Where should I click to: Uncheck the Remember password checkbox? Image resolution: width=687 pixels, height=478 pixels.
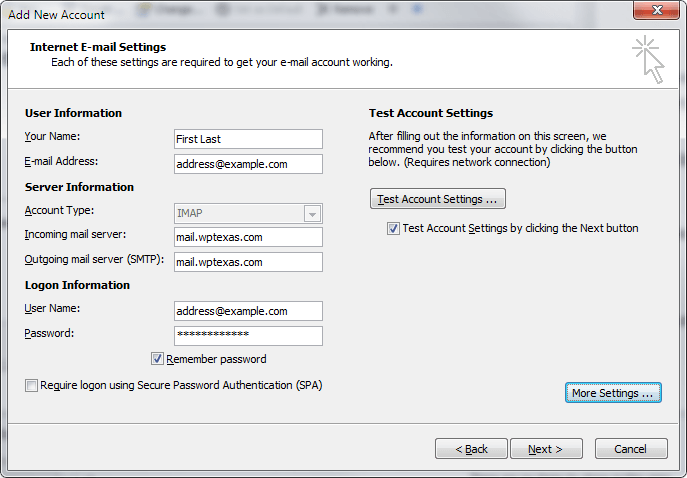(x=157, y=359)
